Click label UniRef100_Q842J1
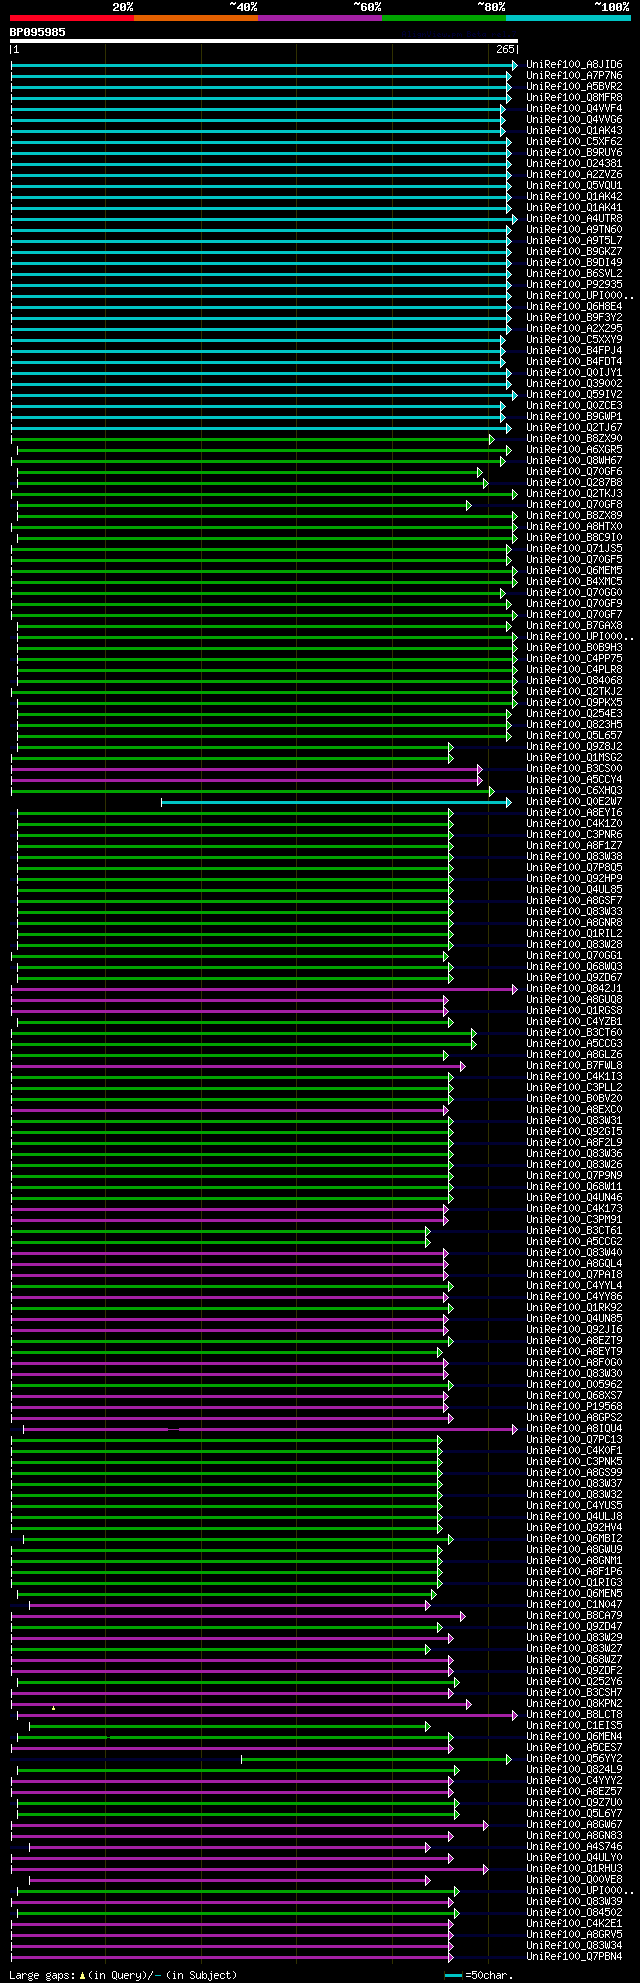 click(574, 989)
